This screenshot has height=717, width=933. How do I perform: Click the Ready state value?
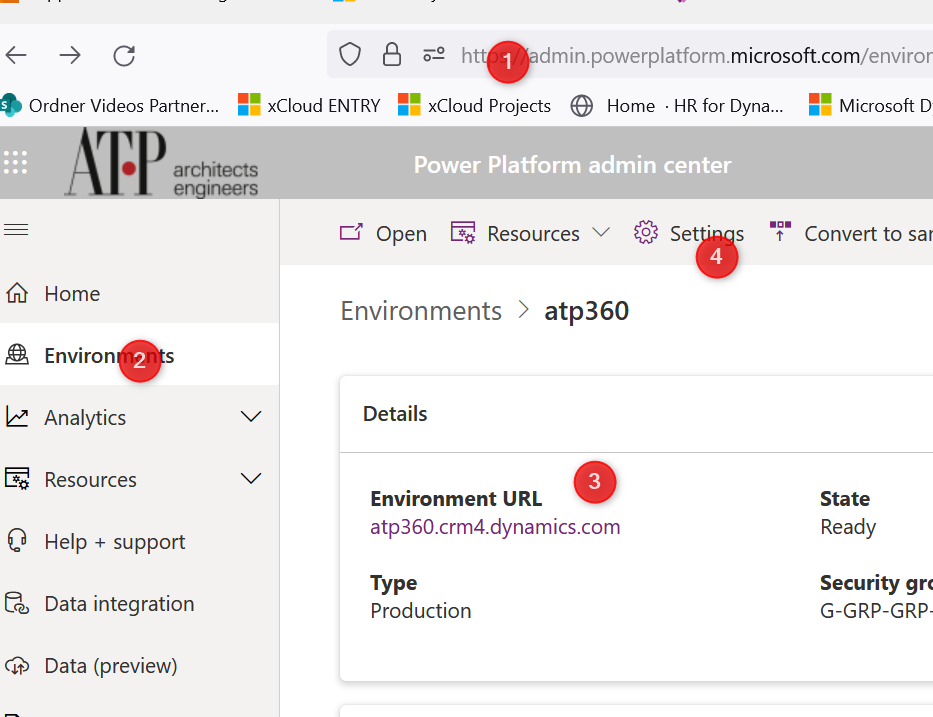(848, 527)
